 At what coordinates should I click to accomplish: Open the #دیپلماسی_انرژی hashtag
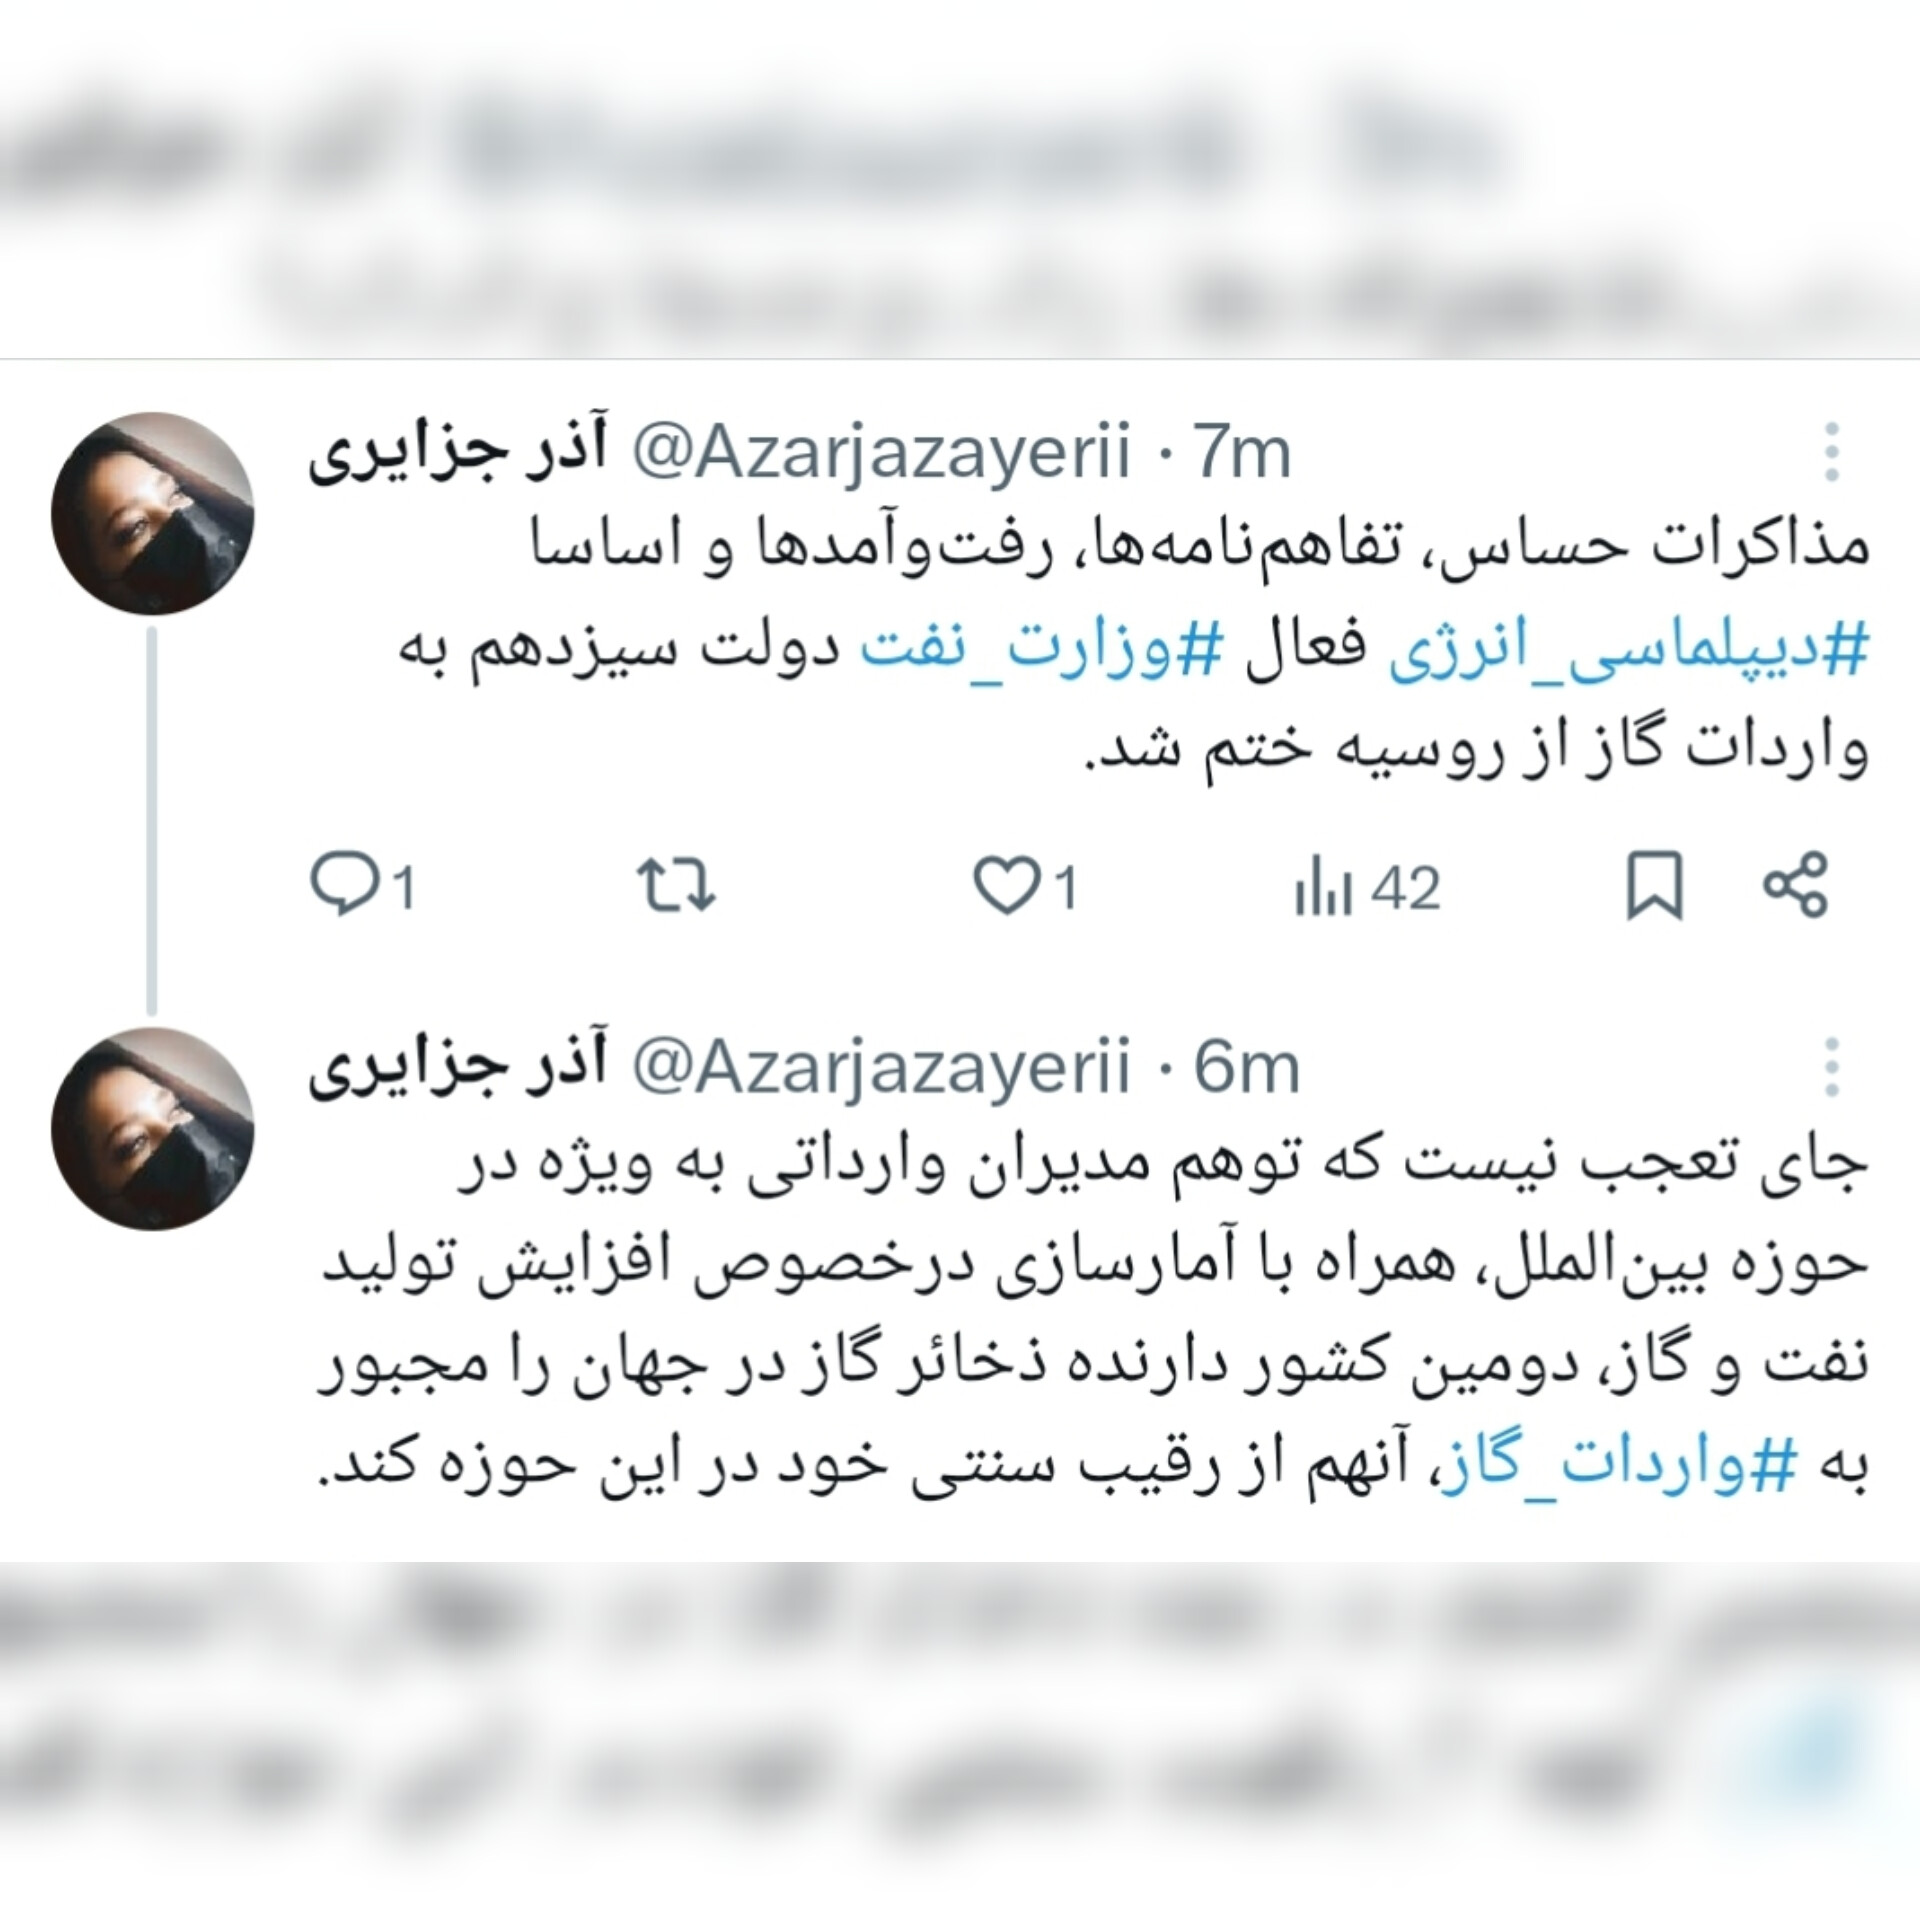click(x=1627, y=654)
